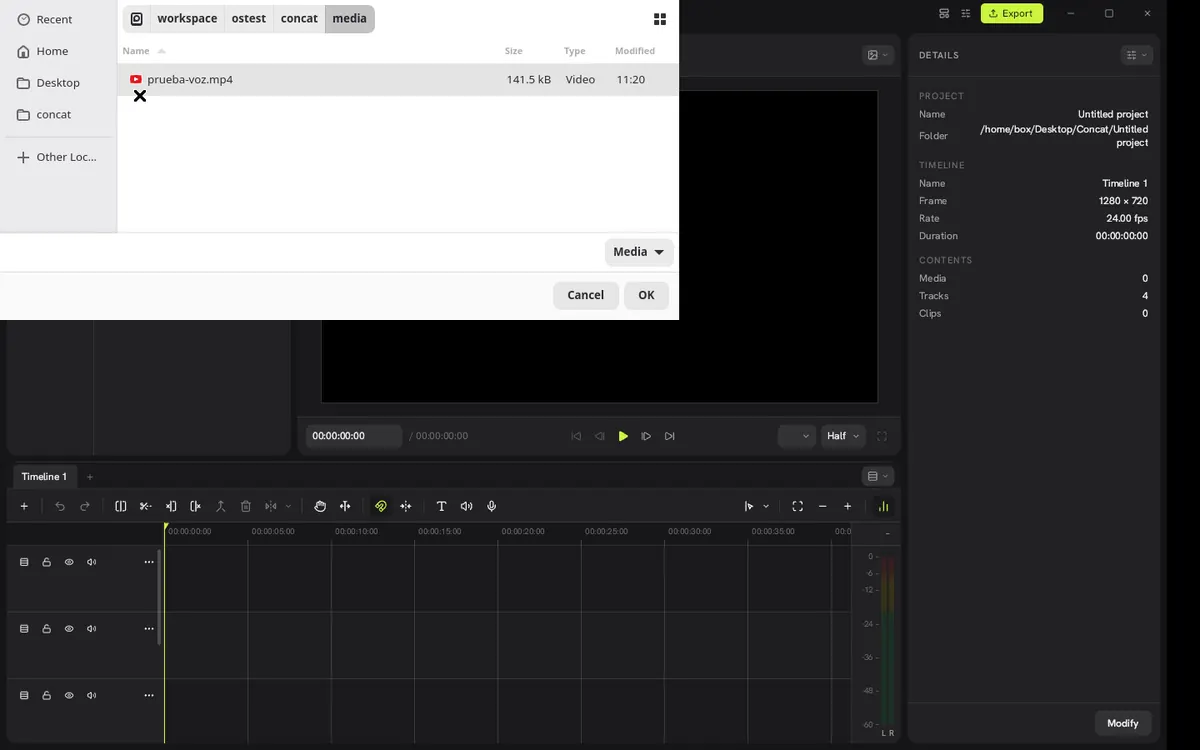Mute the bottom visible track's audio
Image resolution: width=1200 pixels, height=750 pixels.
tap(92, 695)
